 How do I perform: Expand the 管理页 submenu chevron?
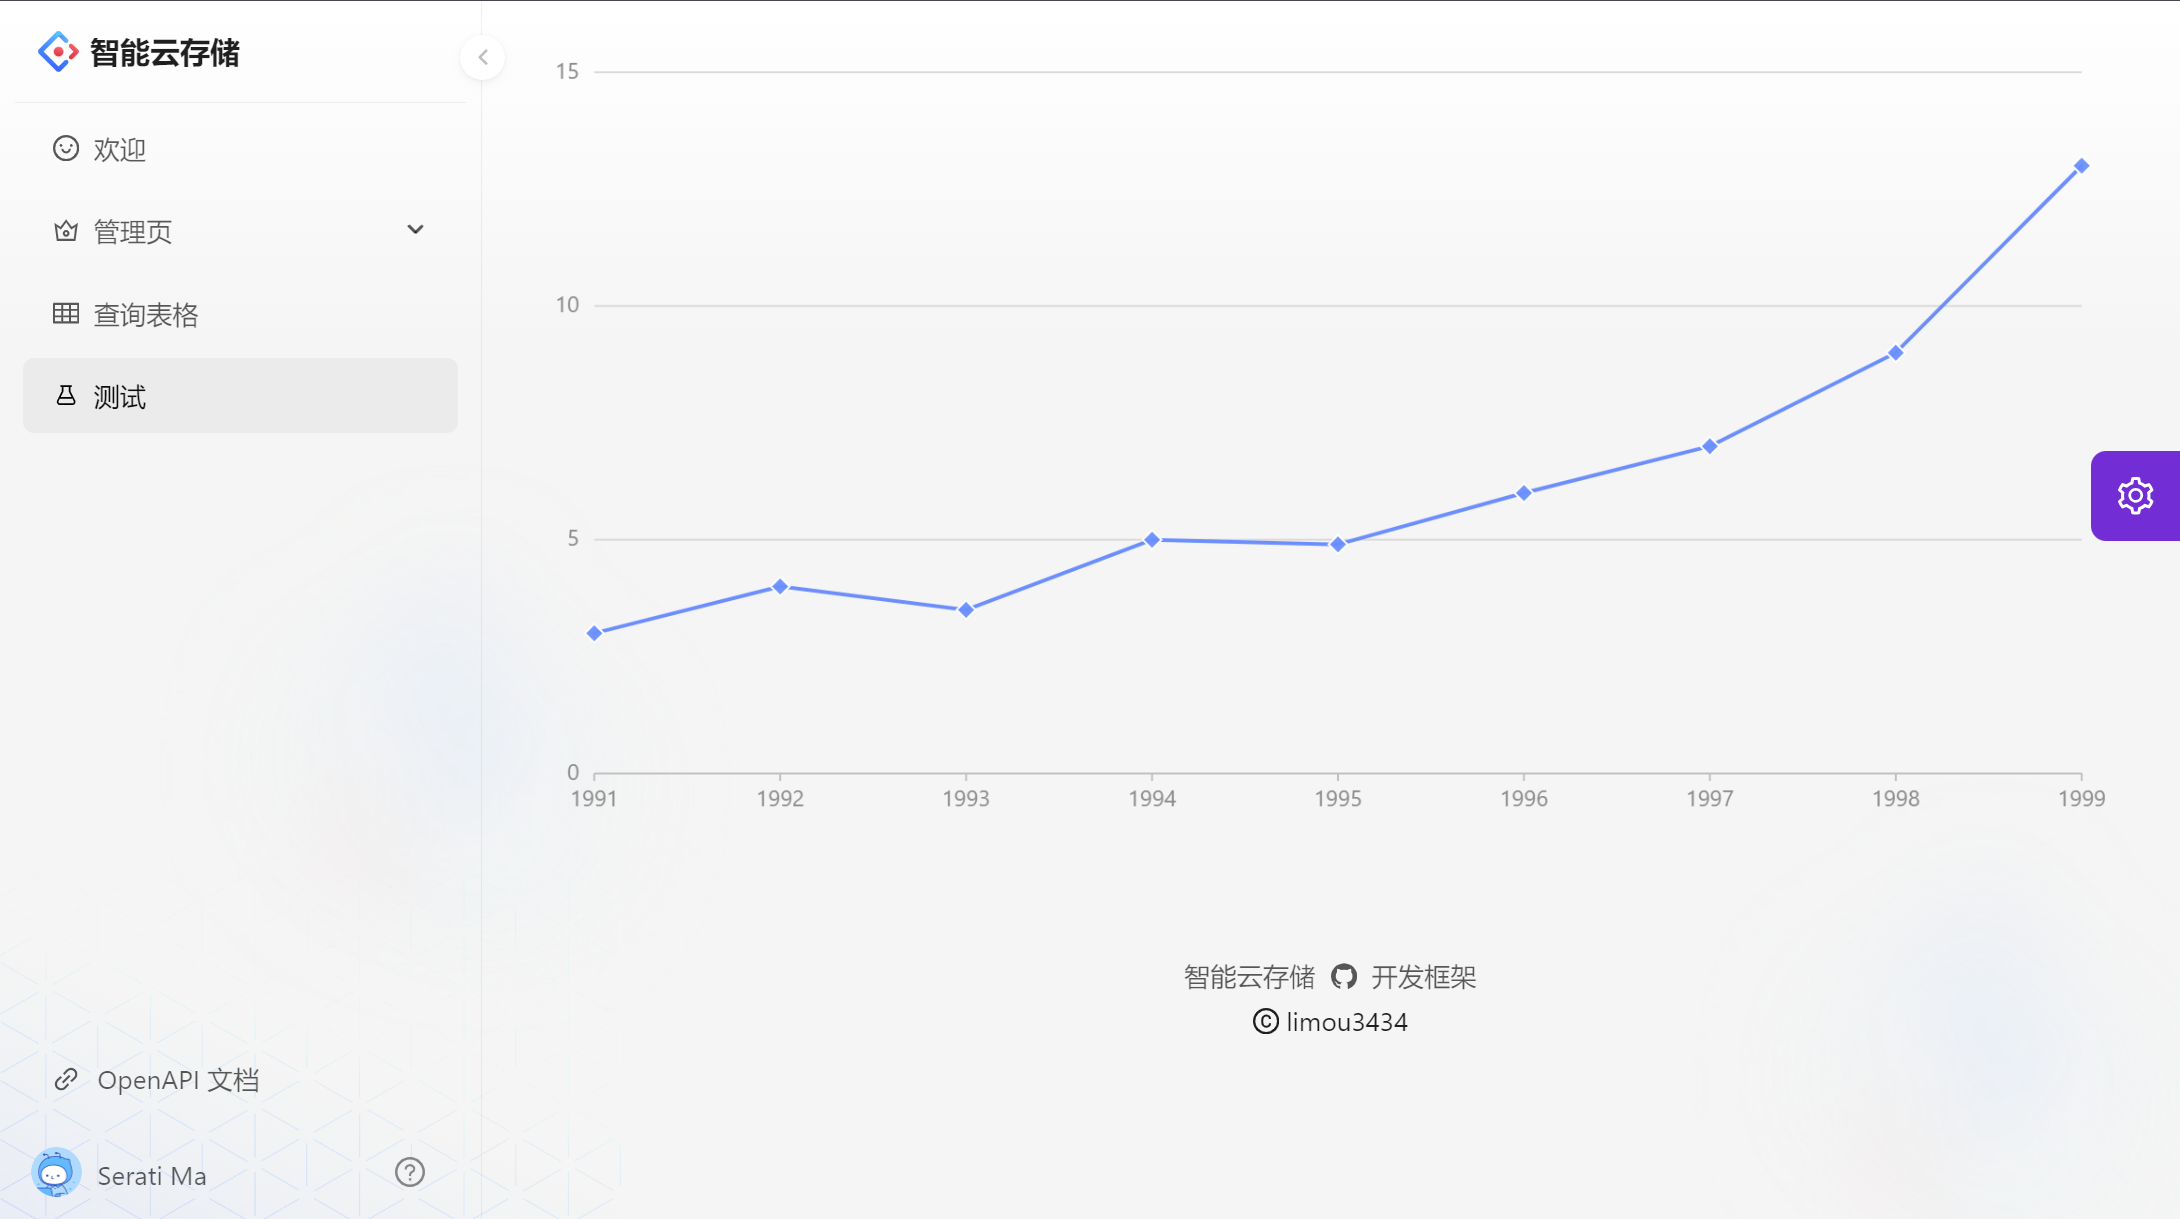415,230
